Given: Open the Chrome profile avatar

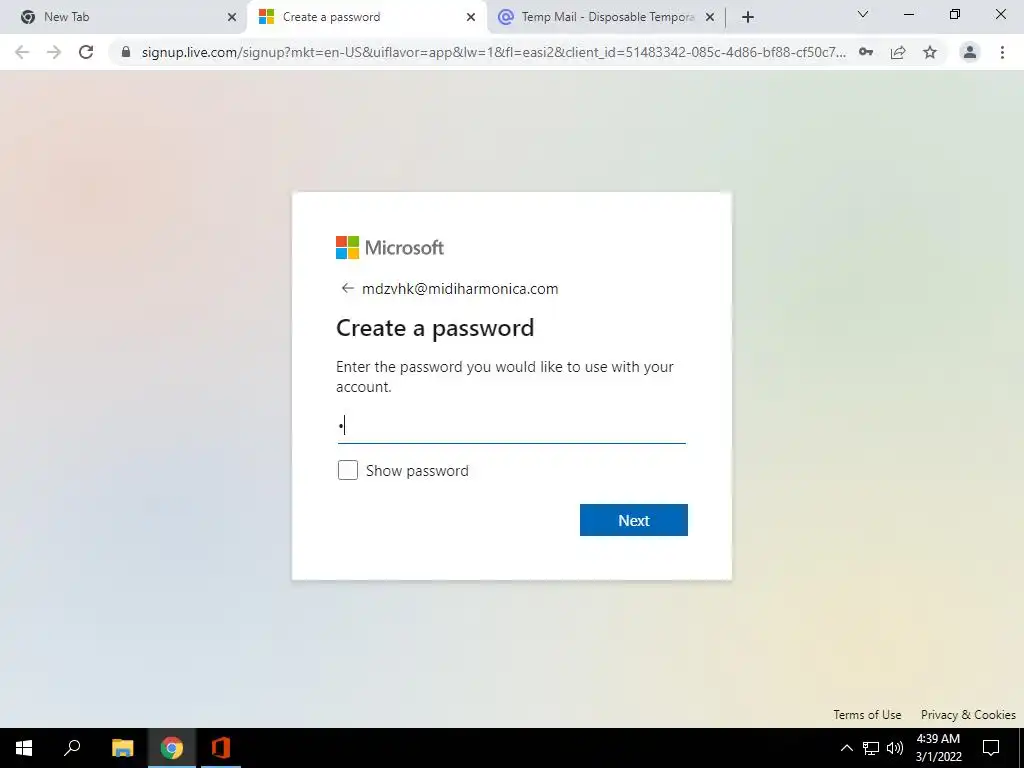Looking at the screenshot, I should click(970, 52).
